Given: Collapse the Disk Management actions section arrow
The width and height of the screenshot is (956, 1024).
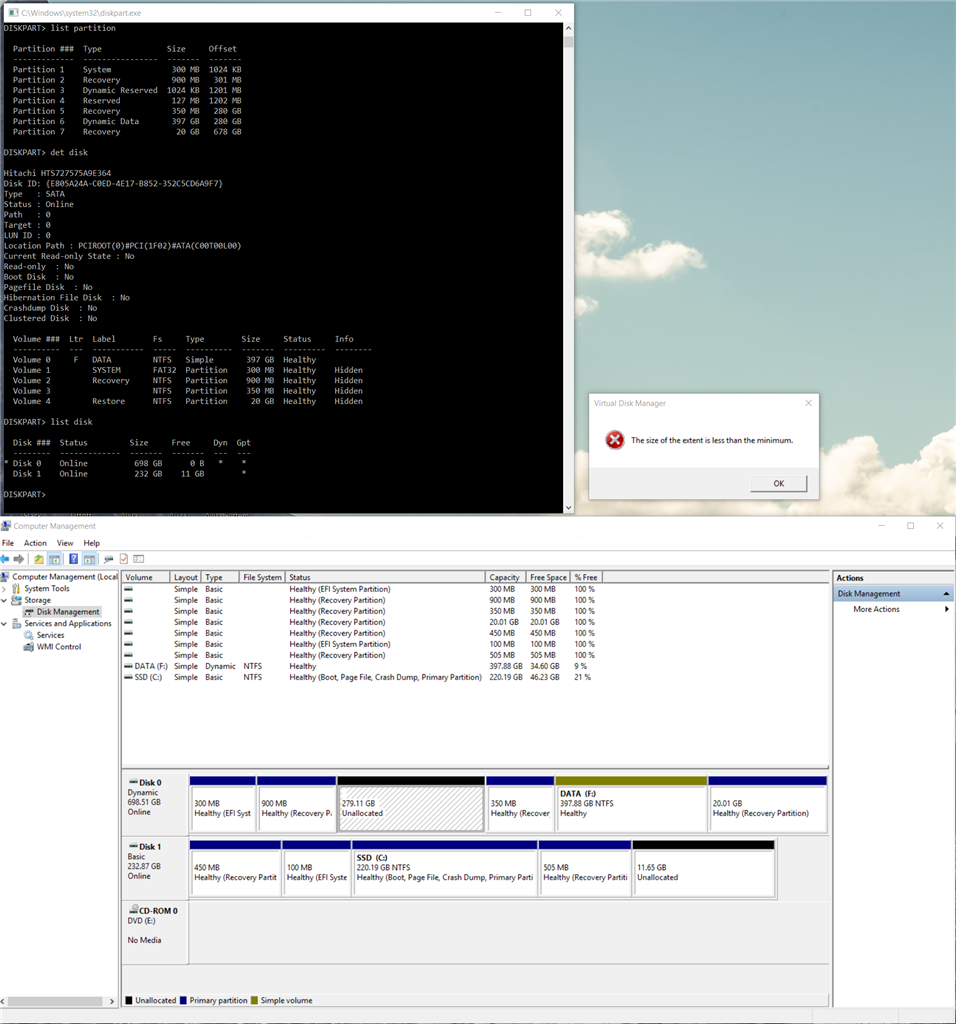Looking at the screenshot, I should (x=946, y=594).
